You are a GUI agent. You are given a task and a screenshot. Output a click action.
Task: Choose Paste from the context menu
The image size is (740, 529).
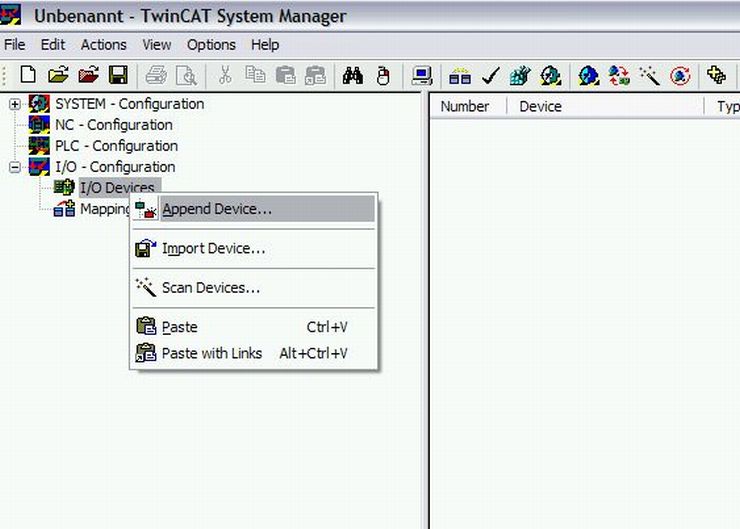pyautogui.click(x=254, y=327)
